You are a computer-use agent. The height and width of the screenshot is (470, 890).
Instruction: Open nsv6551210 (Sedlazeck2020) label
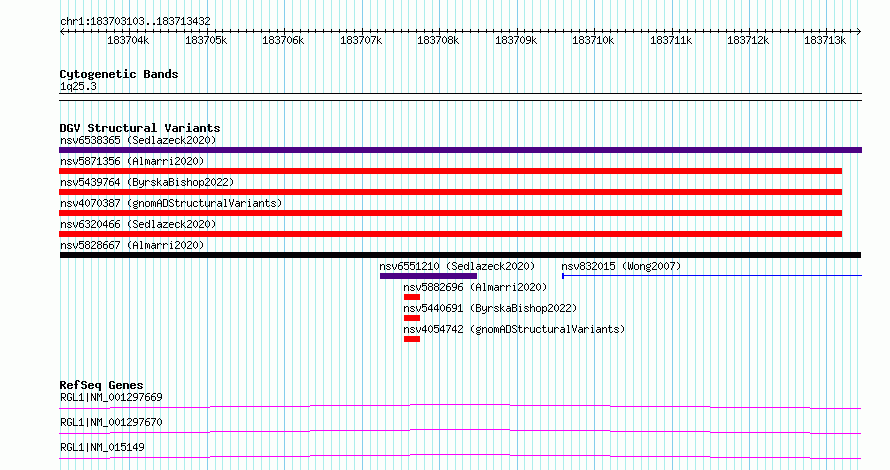(x=457, y=266)
